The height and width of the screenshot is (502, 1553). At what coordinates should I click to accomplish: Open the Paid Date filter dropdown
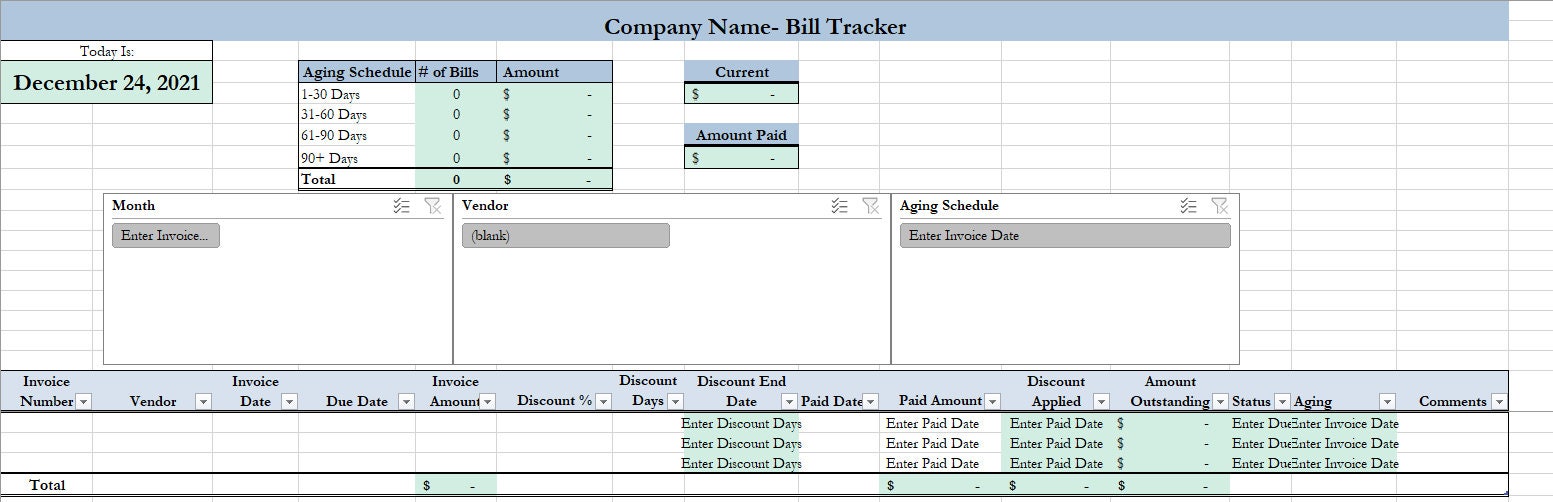point(871,402)
